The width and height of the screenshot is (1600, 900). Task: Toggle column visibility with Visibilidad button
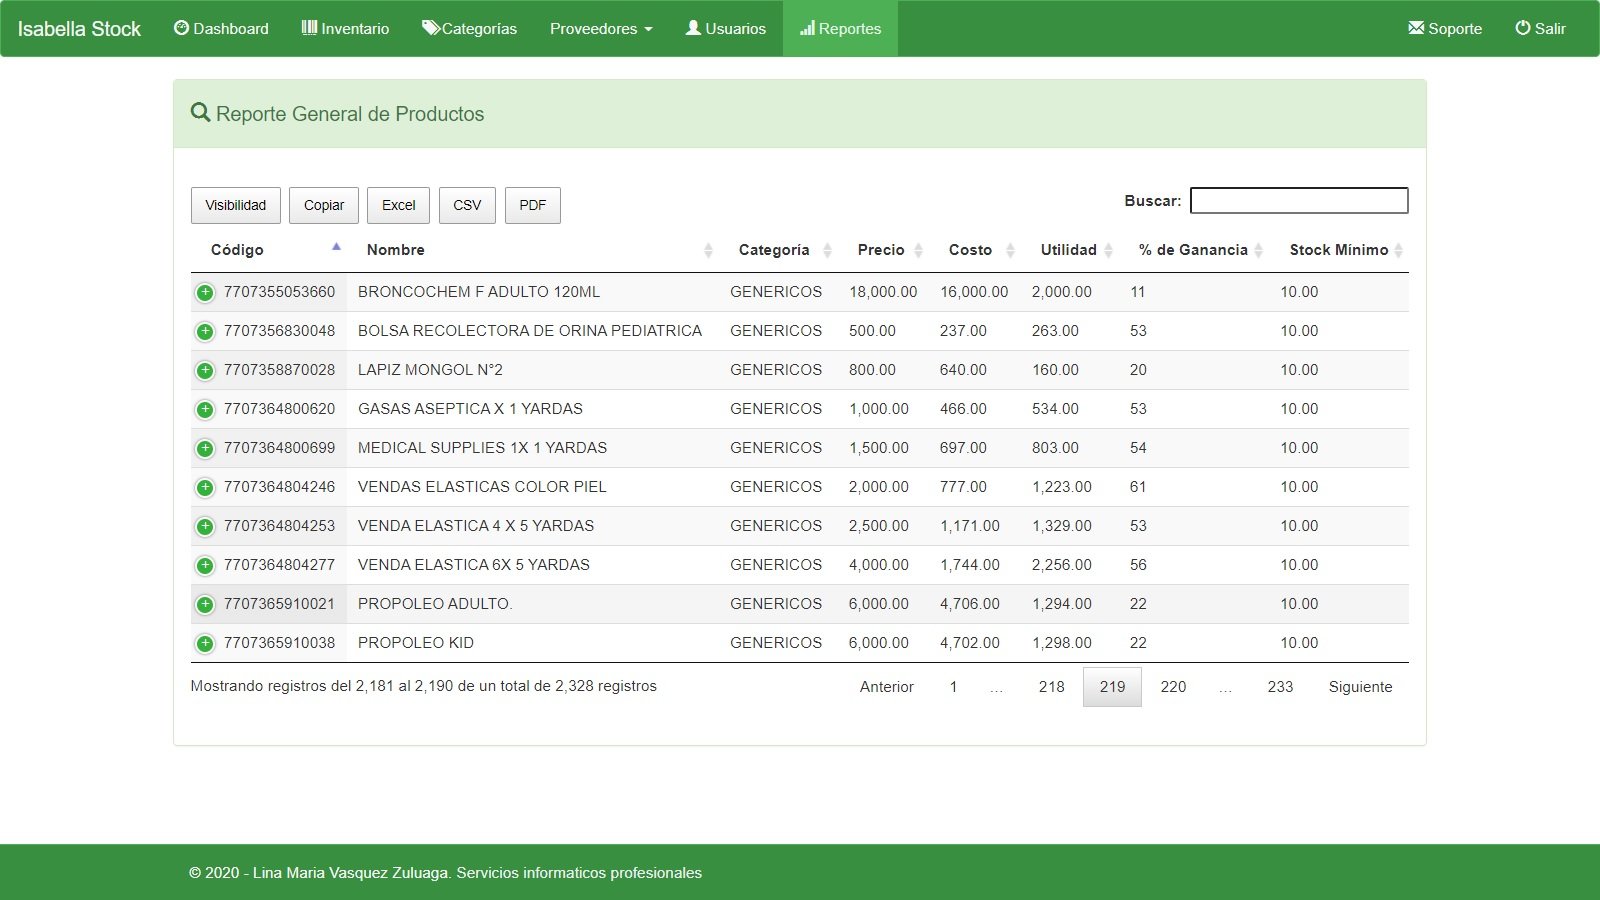236,205
